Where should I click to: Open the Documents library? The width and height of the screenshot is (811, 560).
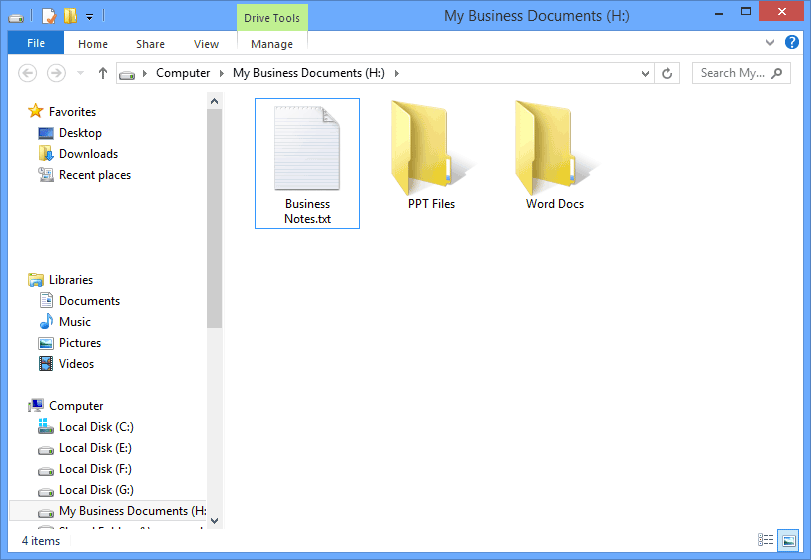(x=89, y=301)
